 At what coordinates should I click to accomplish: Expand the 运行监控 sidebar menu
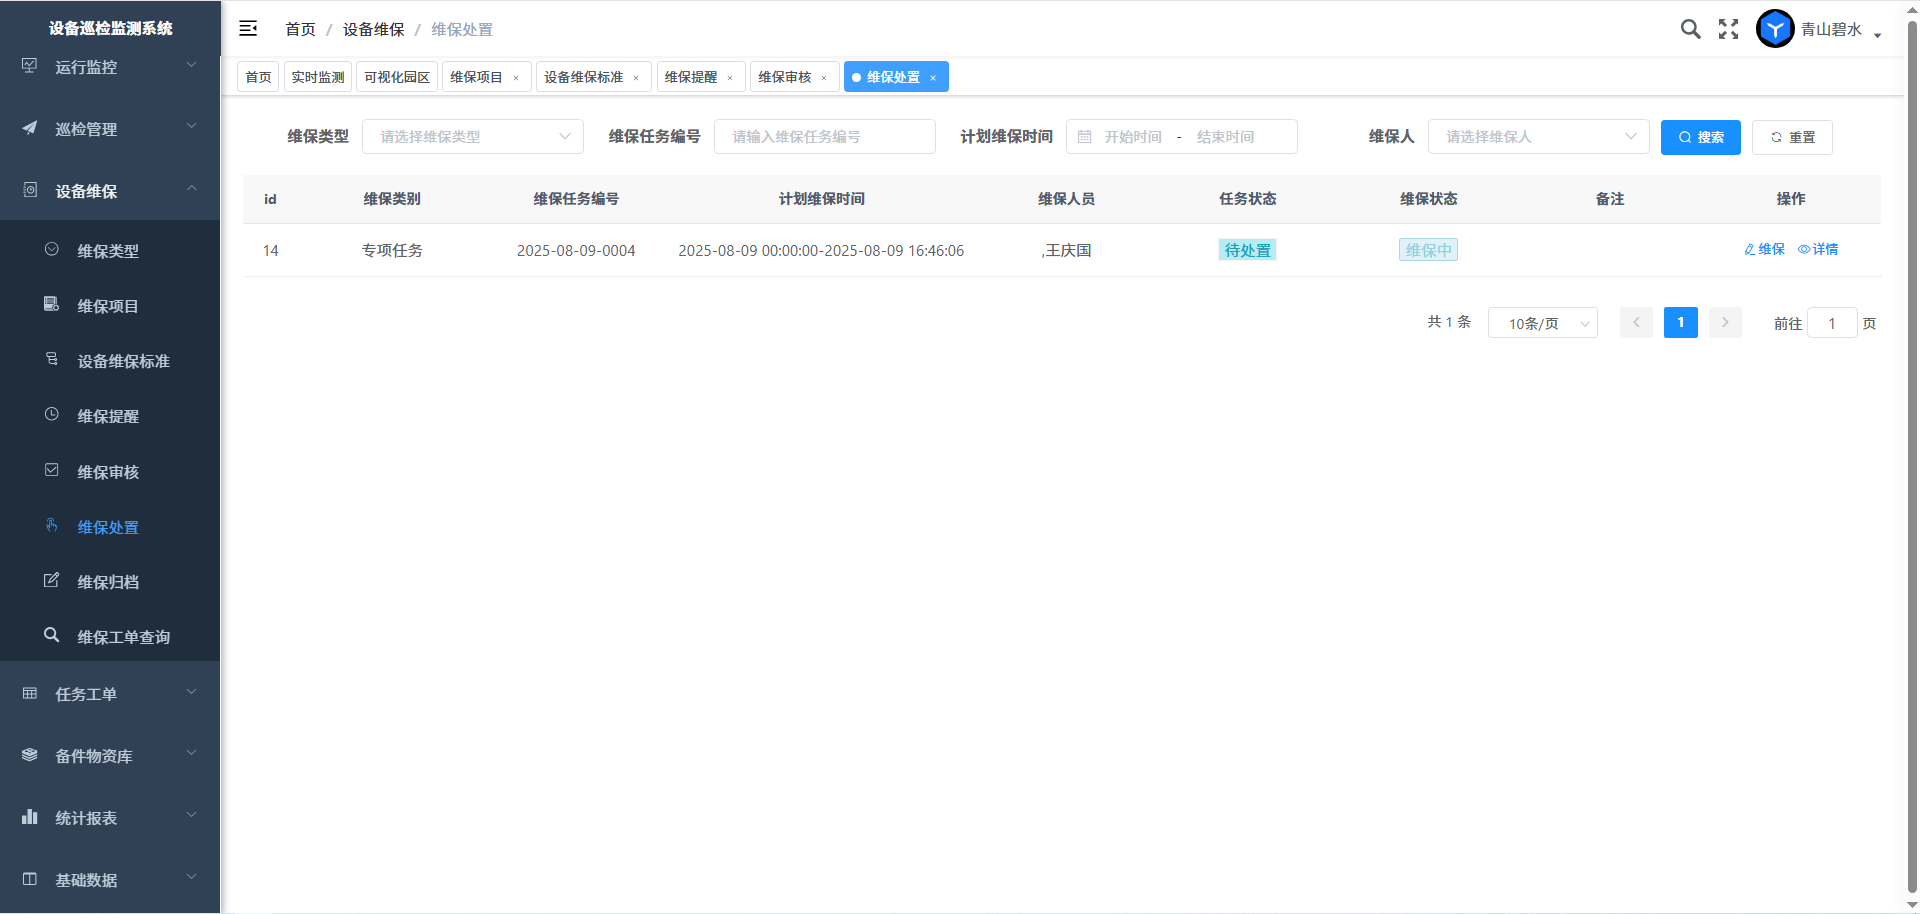(x=110, y=67)
